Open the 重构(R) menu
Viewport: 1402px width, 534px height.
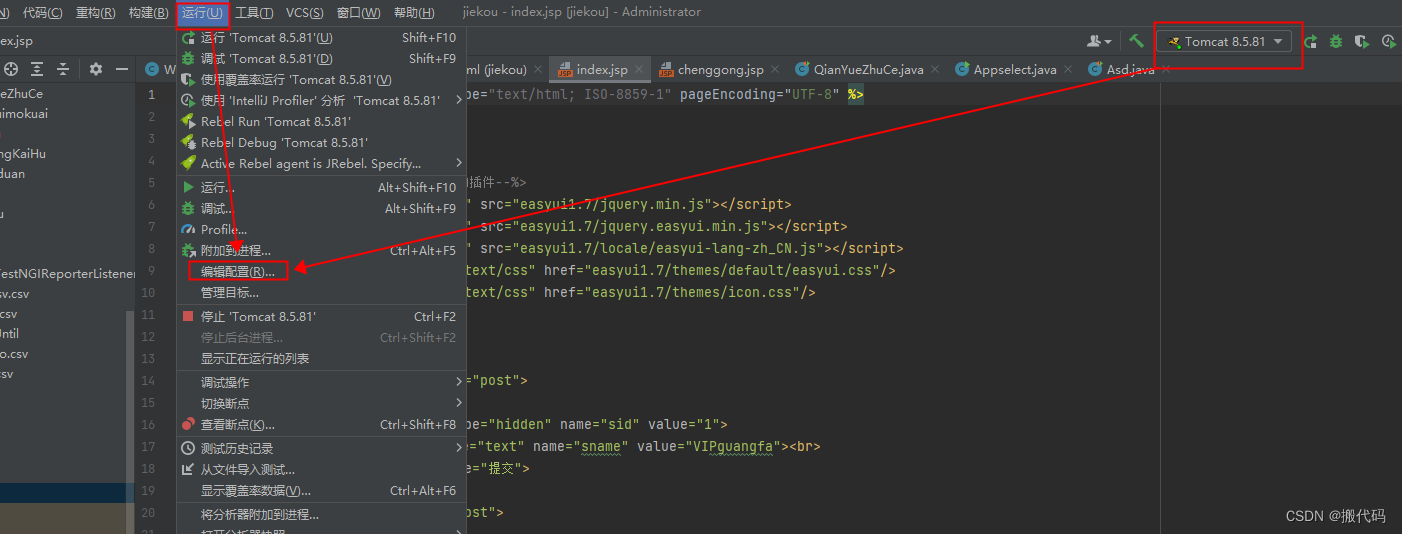pos(95,13)
